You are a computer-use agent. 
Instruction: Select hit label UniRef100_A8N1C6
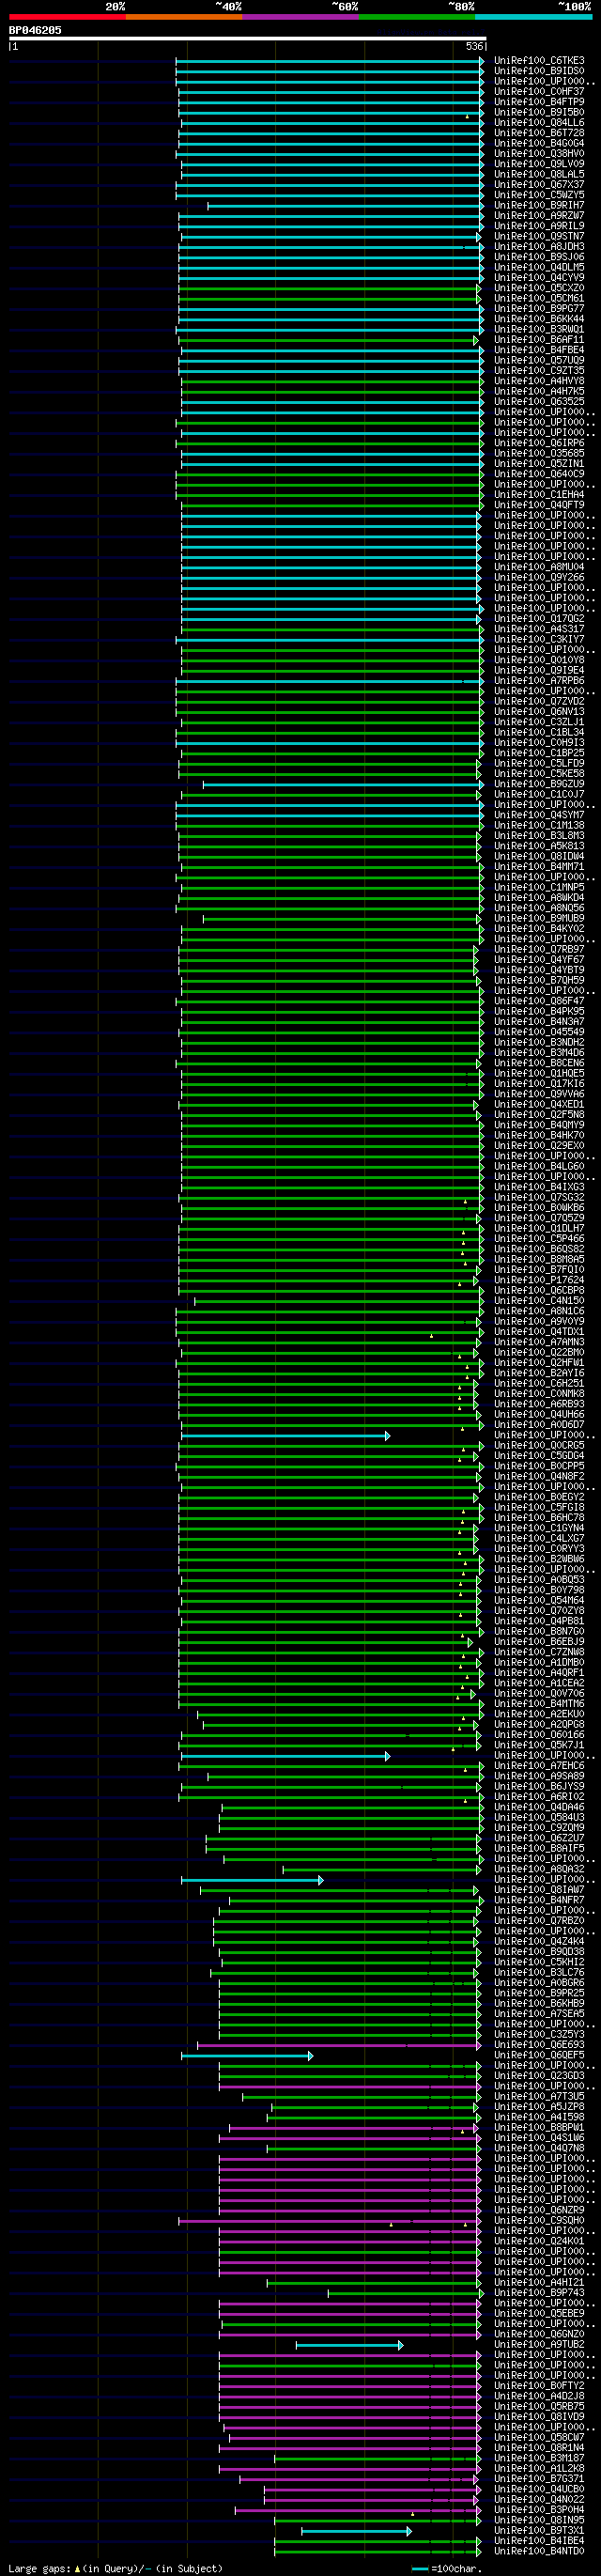point(539,1311)
